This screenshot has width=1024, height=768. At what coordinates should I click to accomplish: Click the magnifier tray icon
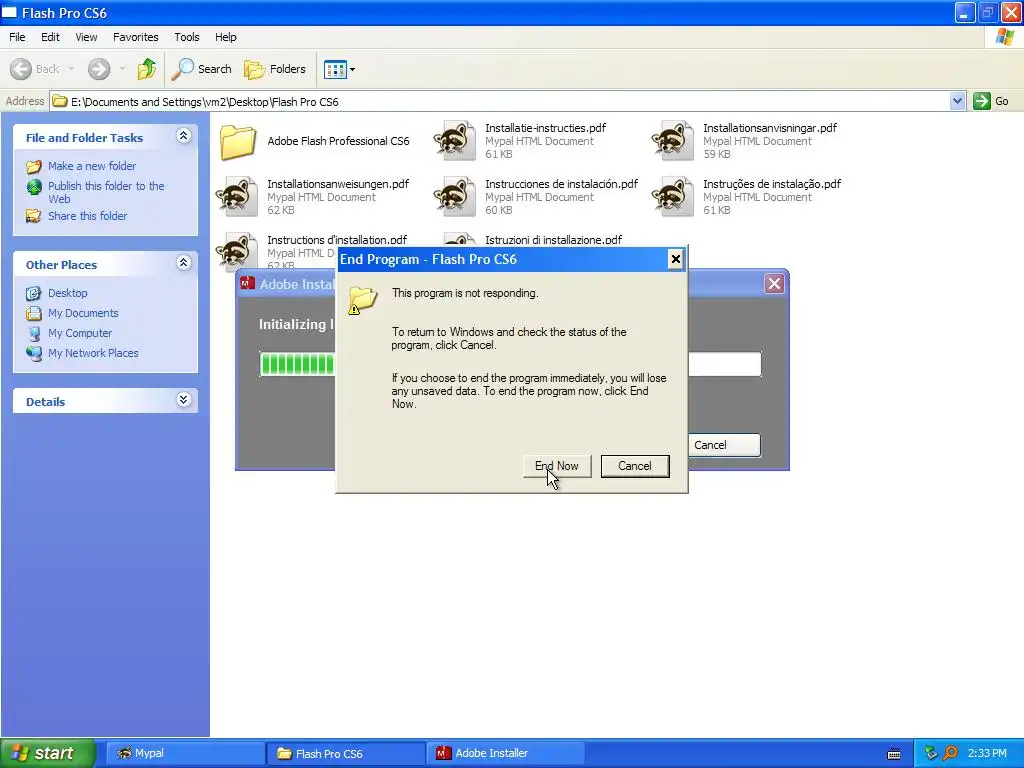click(950, 753)
